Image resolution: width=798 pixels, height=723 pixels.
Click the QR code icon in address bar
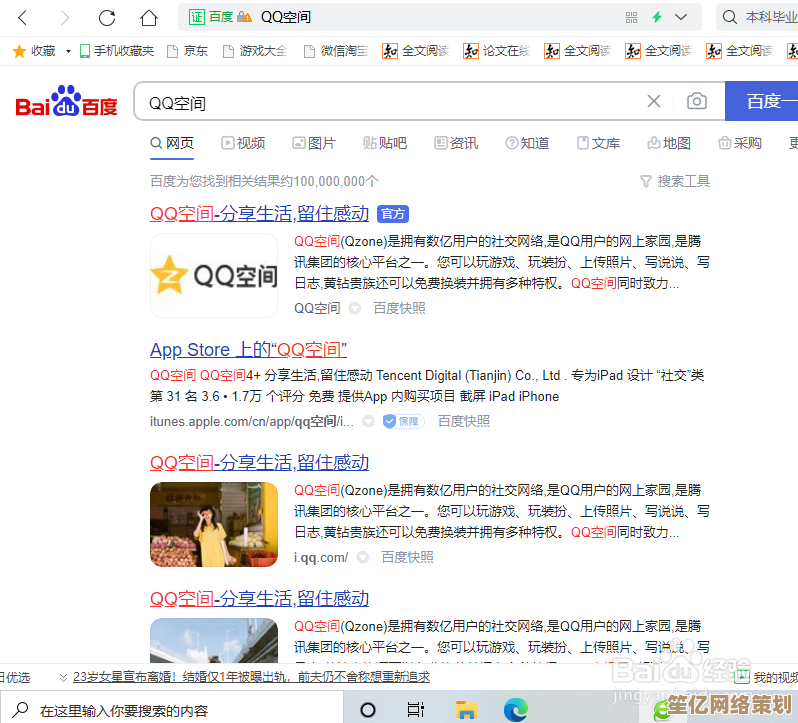click(x=631, y=18)
